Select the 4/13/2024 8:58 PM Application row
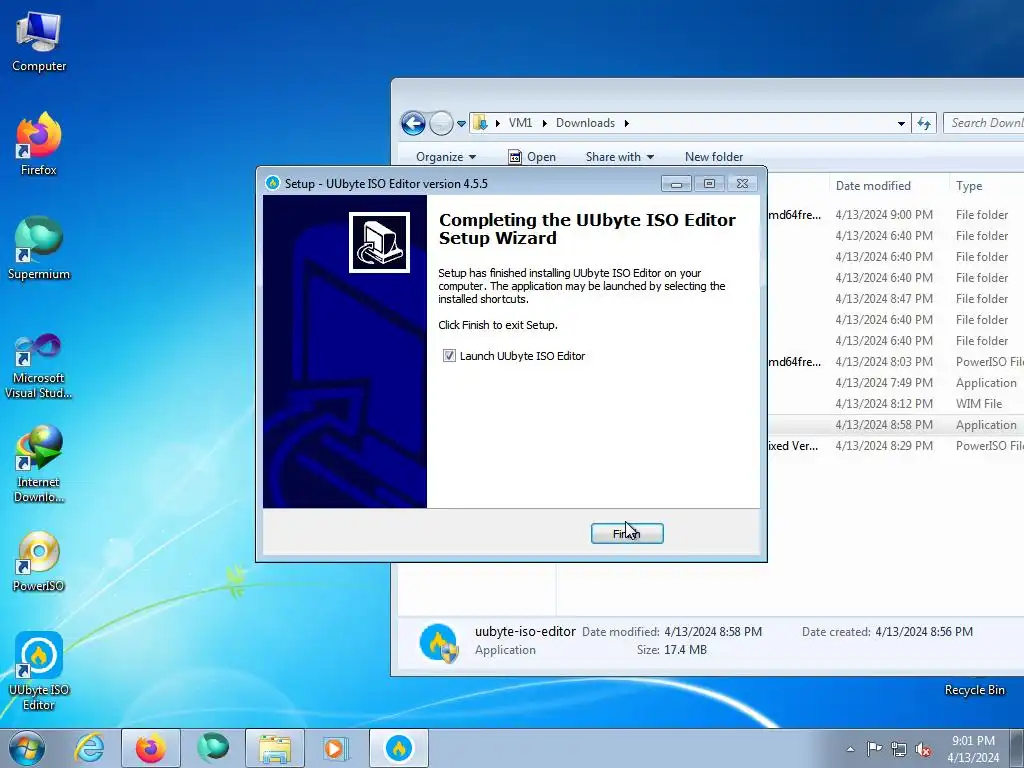Viewport: 1024px width, 768px height. [895, 424]
